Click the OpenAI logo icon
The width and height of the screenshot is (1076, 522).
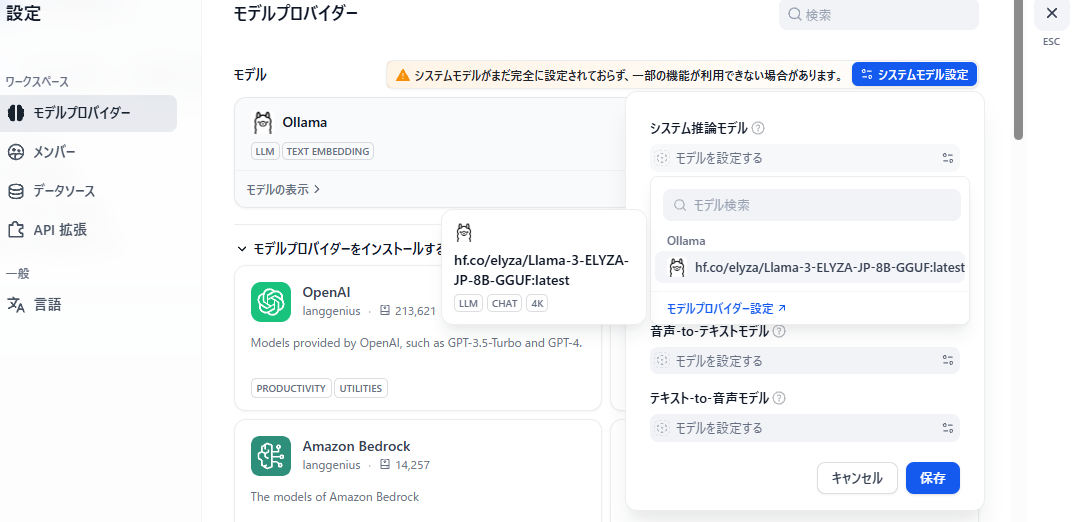pos(271,301)
